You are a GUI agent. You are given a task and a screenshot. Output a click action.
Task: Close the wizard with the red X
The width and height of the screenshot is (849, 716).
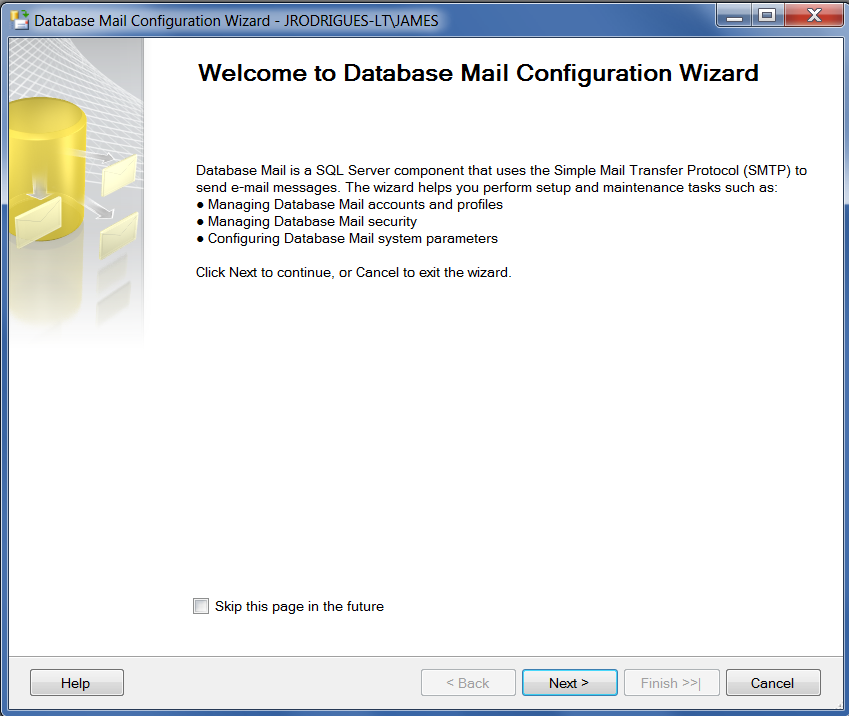(812, 16)
